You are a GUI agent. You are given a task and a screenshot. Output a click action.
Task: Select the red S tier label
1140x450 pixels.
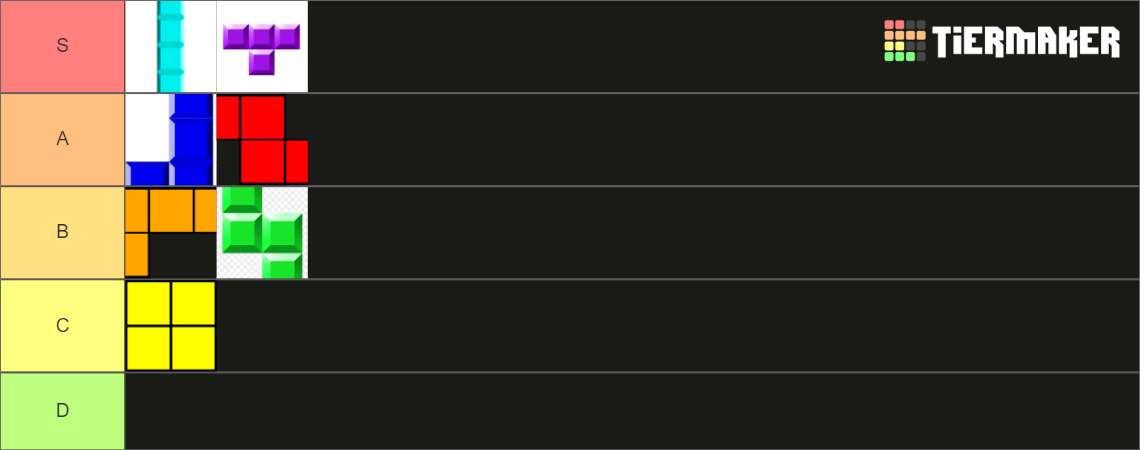click(62, 47)
